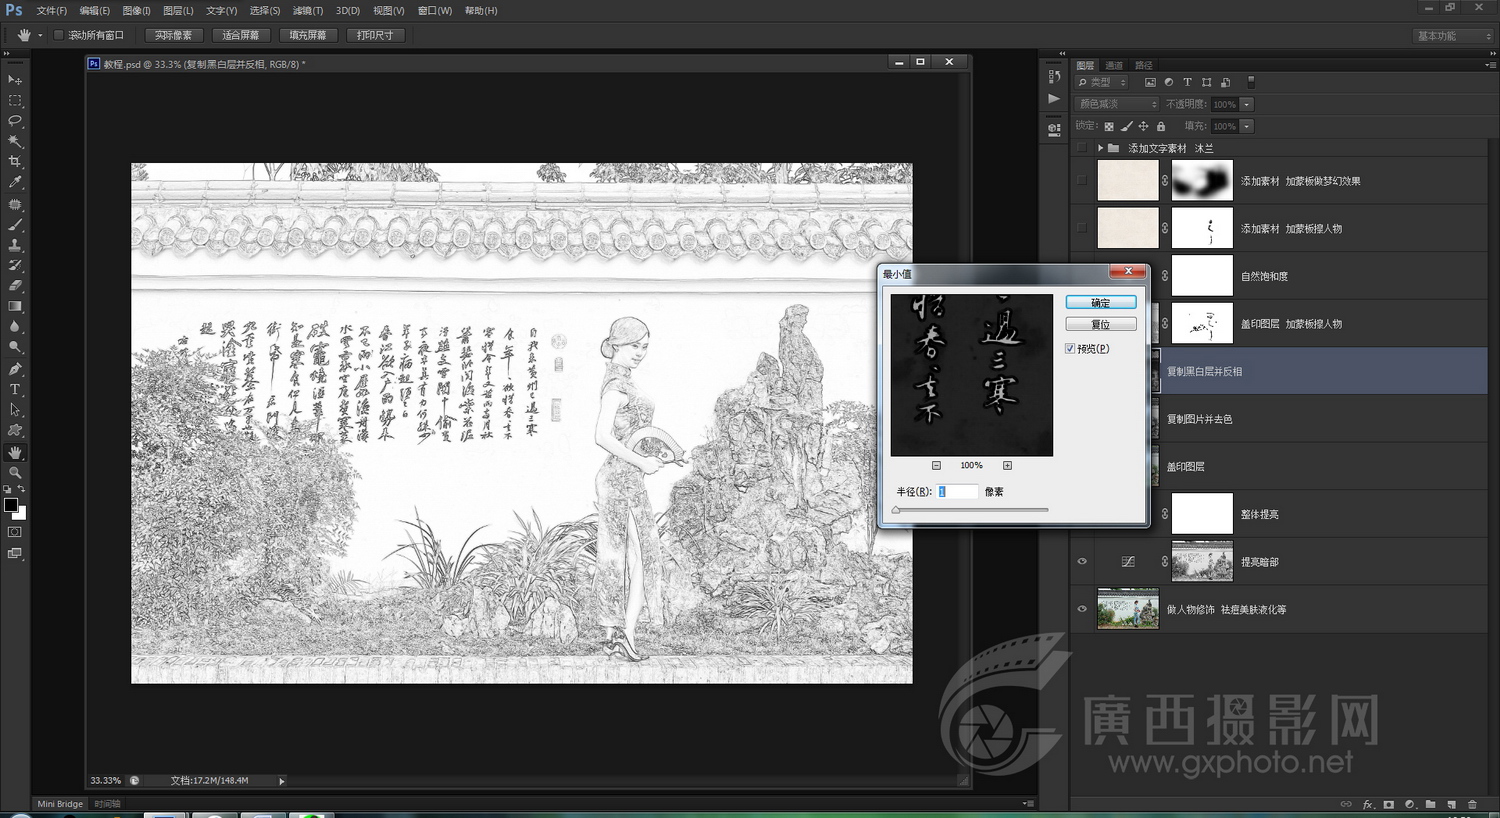Viewport: 1500px width, 818px height.
Task: Click the layer fx styles icon
Action: pos(1368,804)
